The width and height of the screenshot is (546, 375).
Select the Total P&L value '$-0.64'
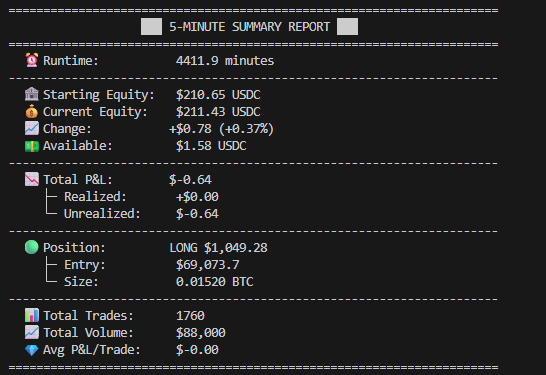click(190, 180)
